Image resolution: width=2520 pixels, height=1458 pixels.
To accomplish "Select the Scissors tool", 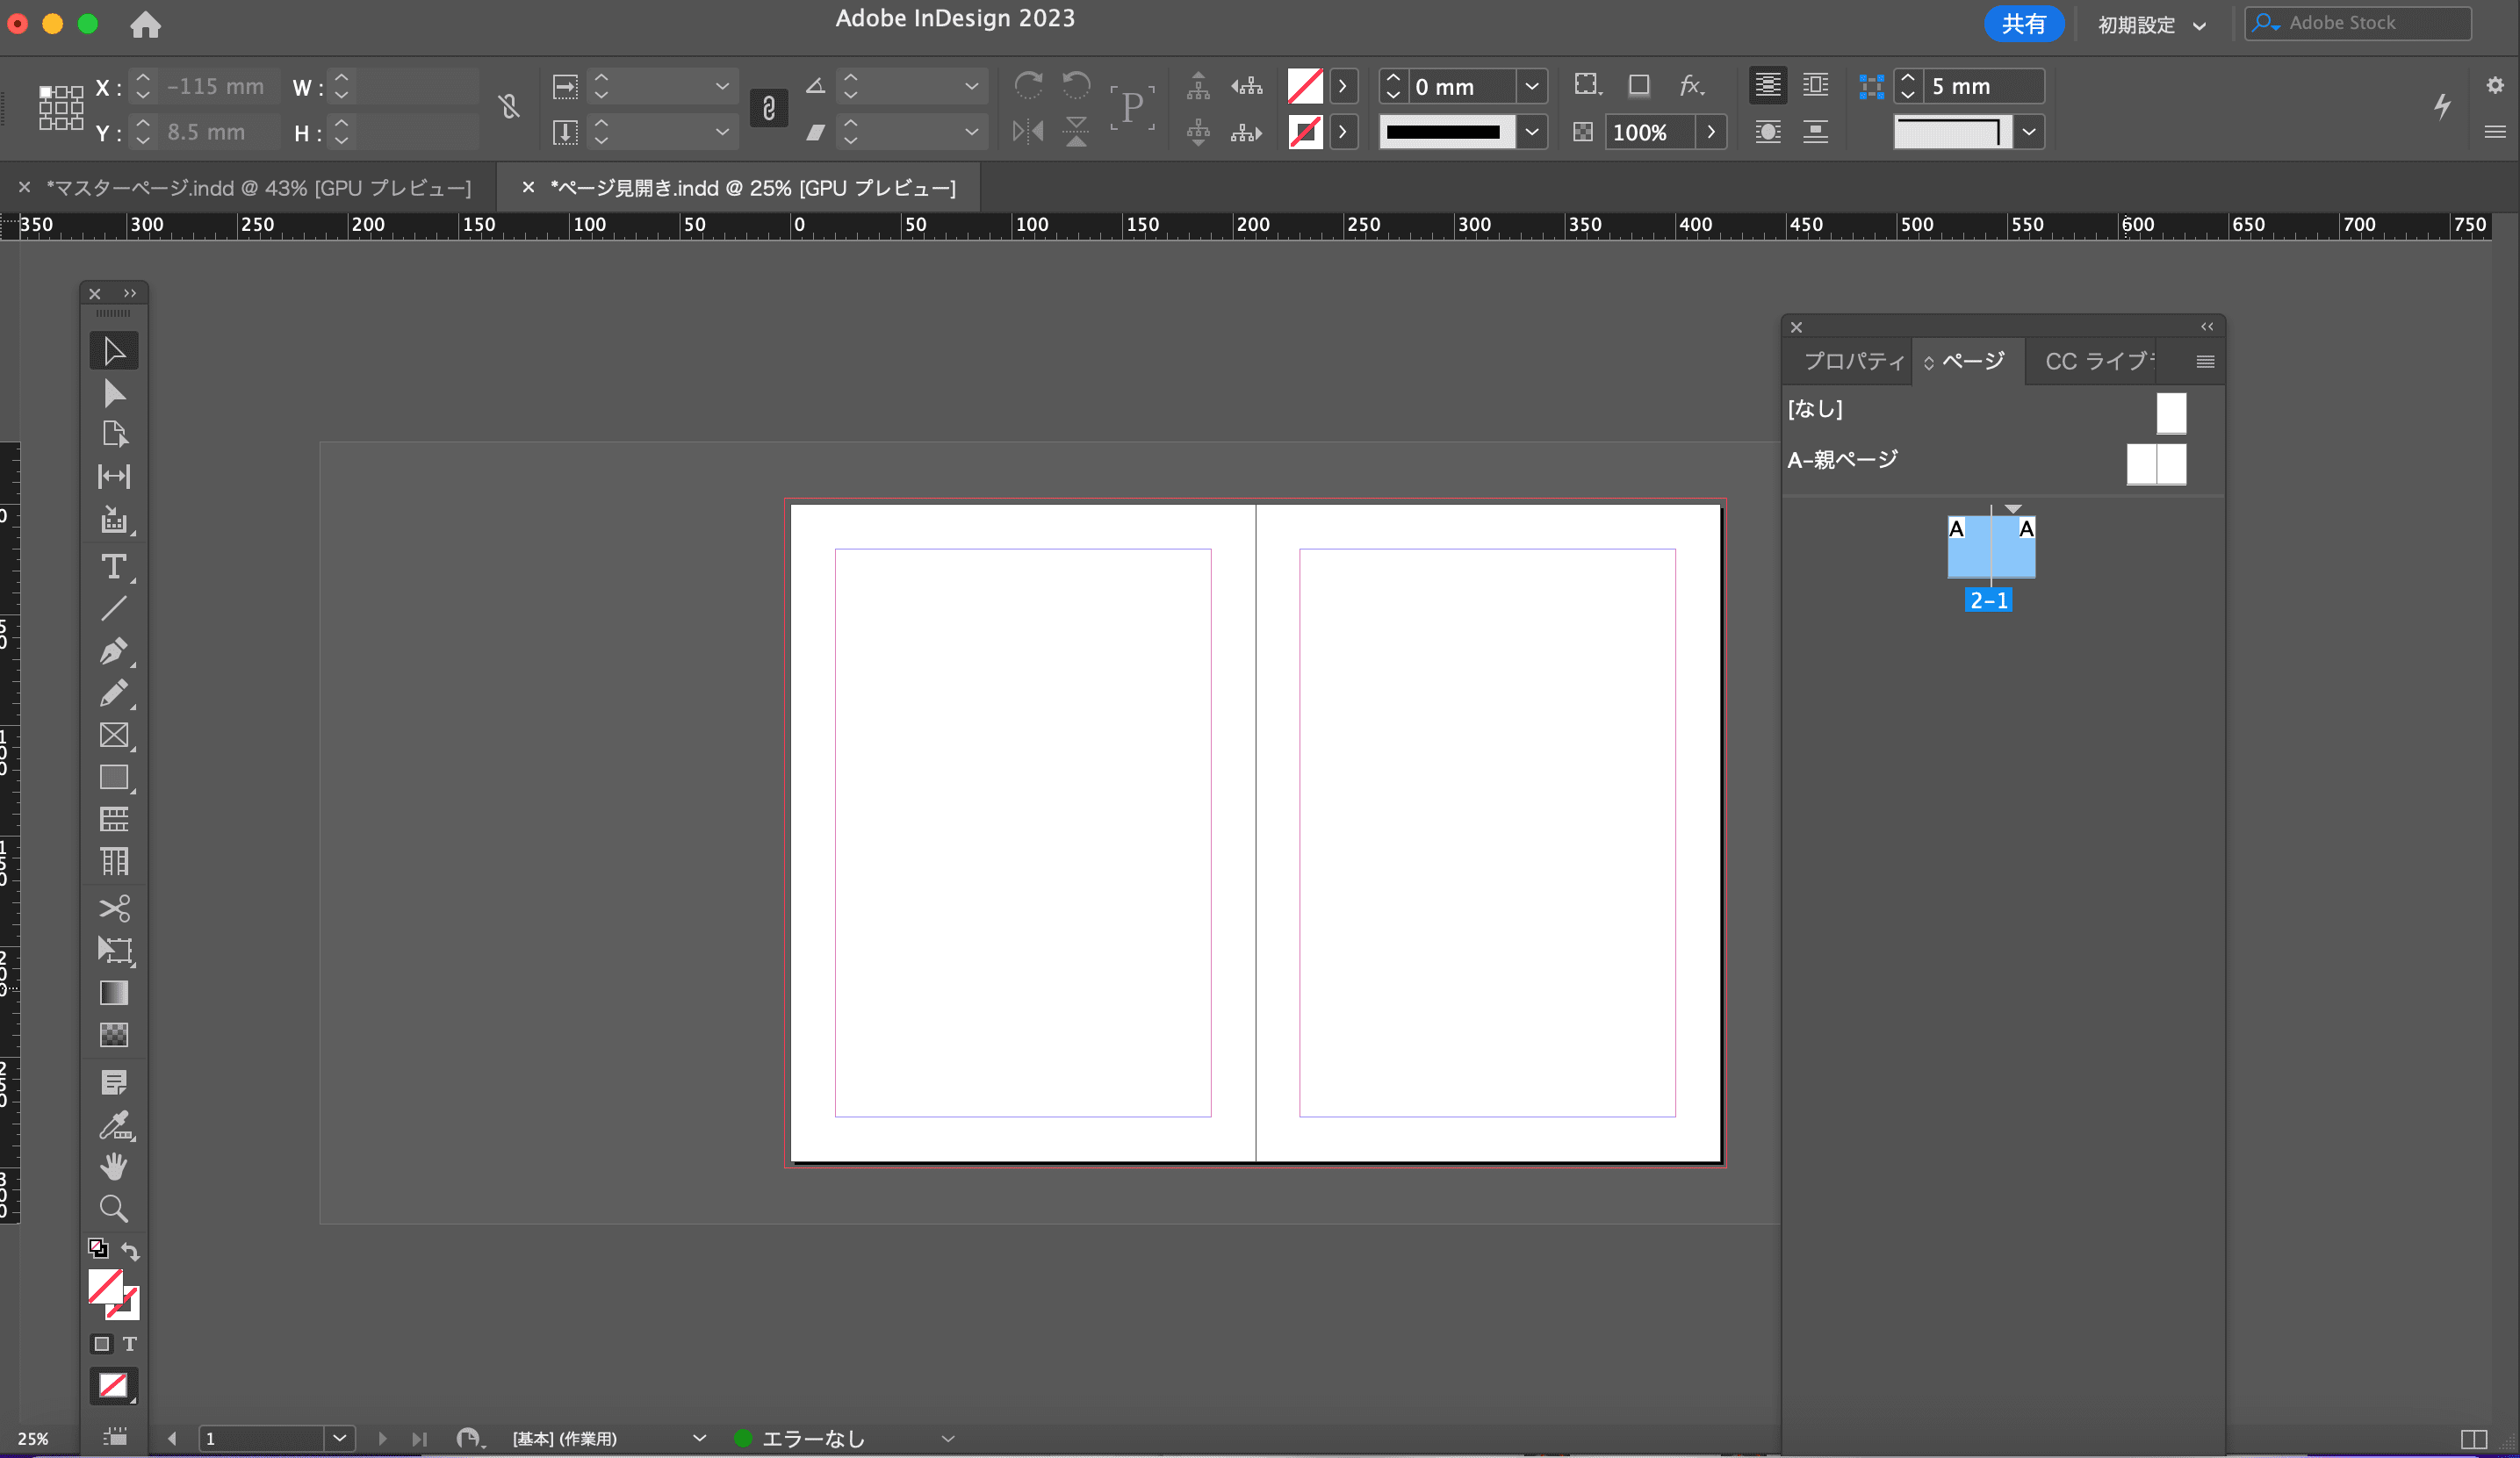I will click(x=114, y=908).
